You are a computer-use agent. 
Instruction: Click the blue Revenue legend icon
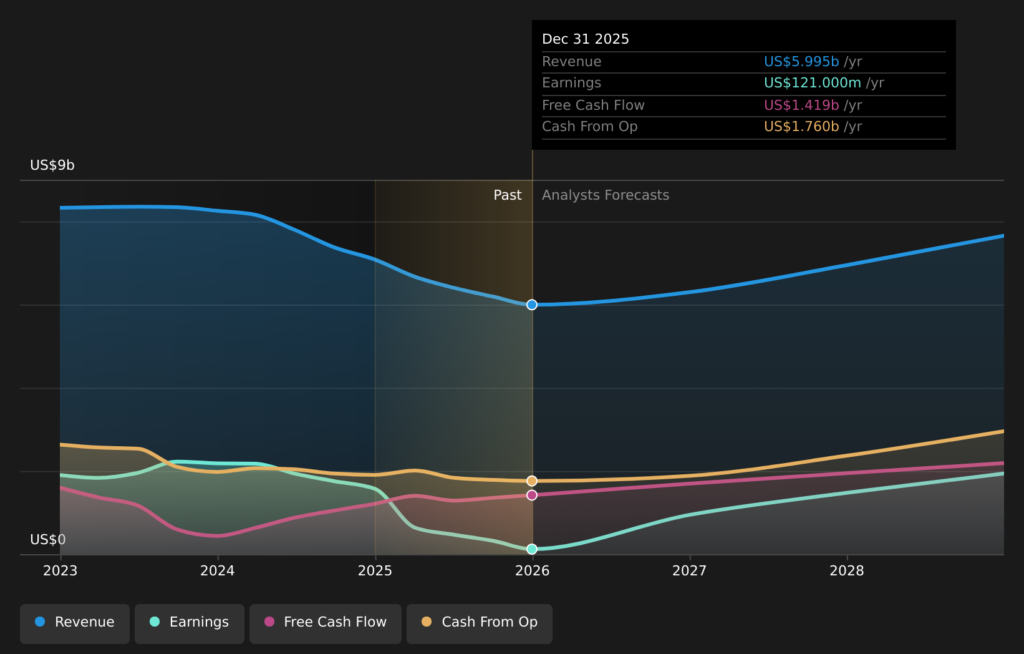coord(41,623)
